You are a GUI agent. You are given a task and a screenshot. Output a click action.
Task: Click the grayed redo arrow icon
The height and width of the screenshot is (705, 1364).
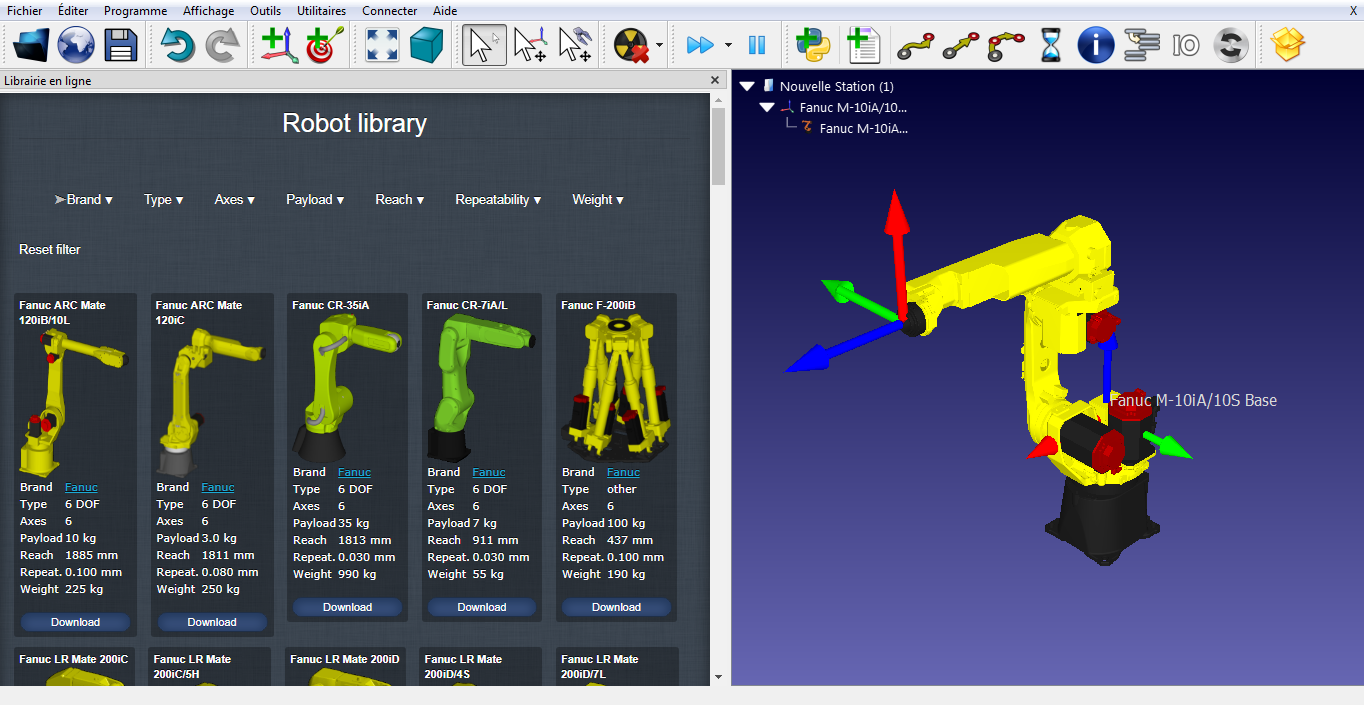pos(222,45)
